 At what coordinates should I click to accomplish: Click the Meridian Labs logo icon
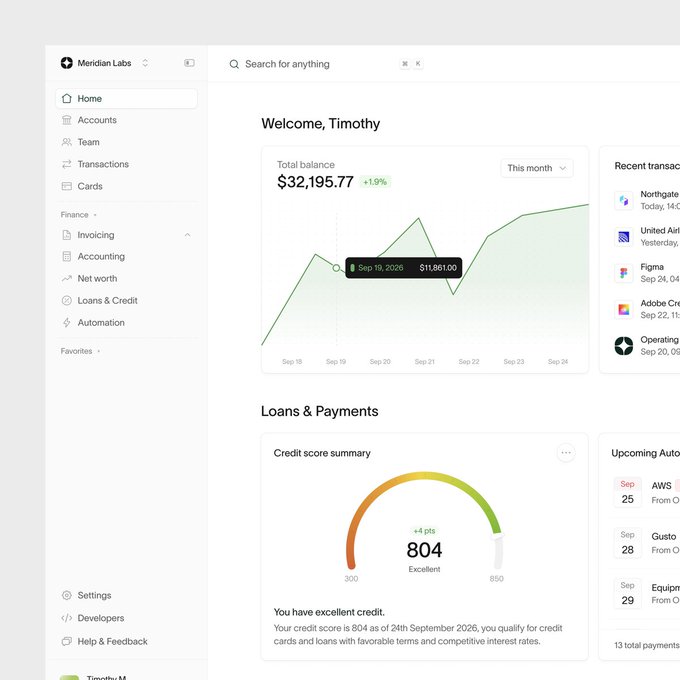[66, 63]
